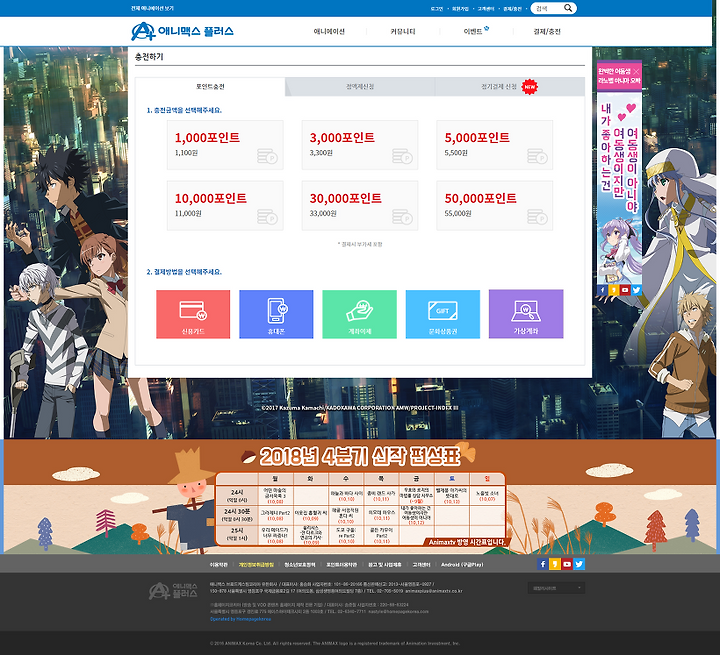This screenshot has width=720, height=655.
Task: Click YouTube icon on side banner
Action: coord(625,290)
